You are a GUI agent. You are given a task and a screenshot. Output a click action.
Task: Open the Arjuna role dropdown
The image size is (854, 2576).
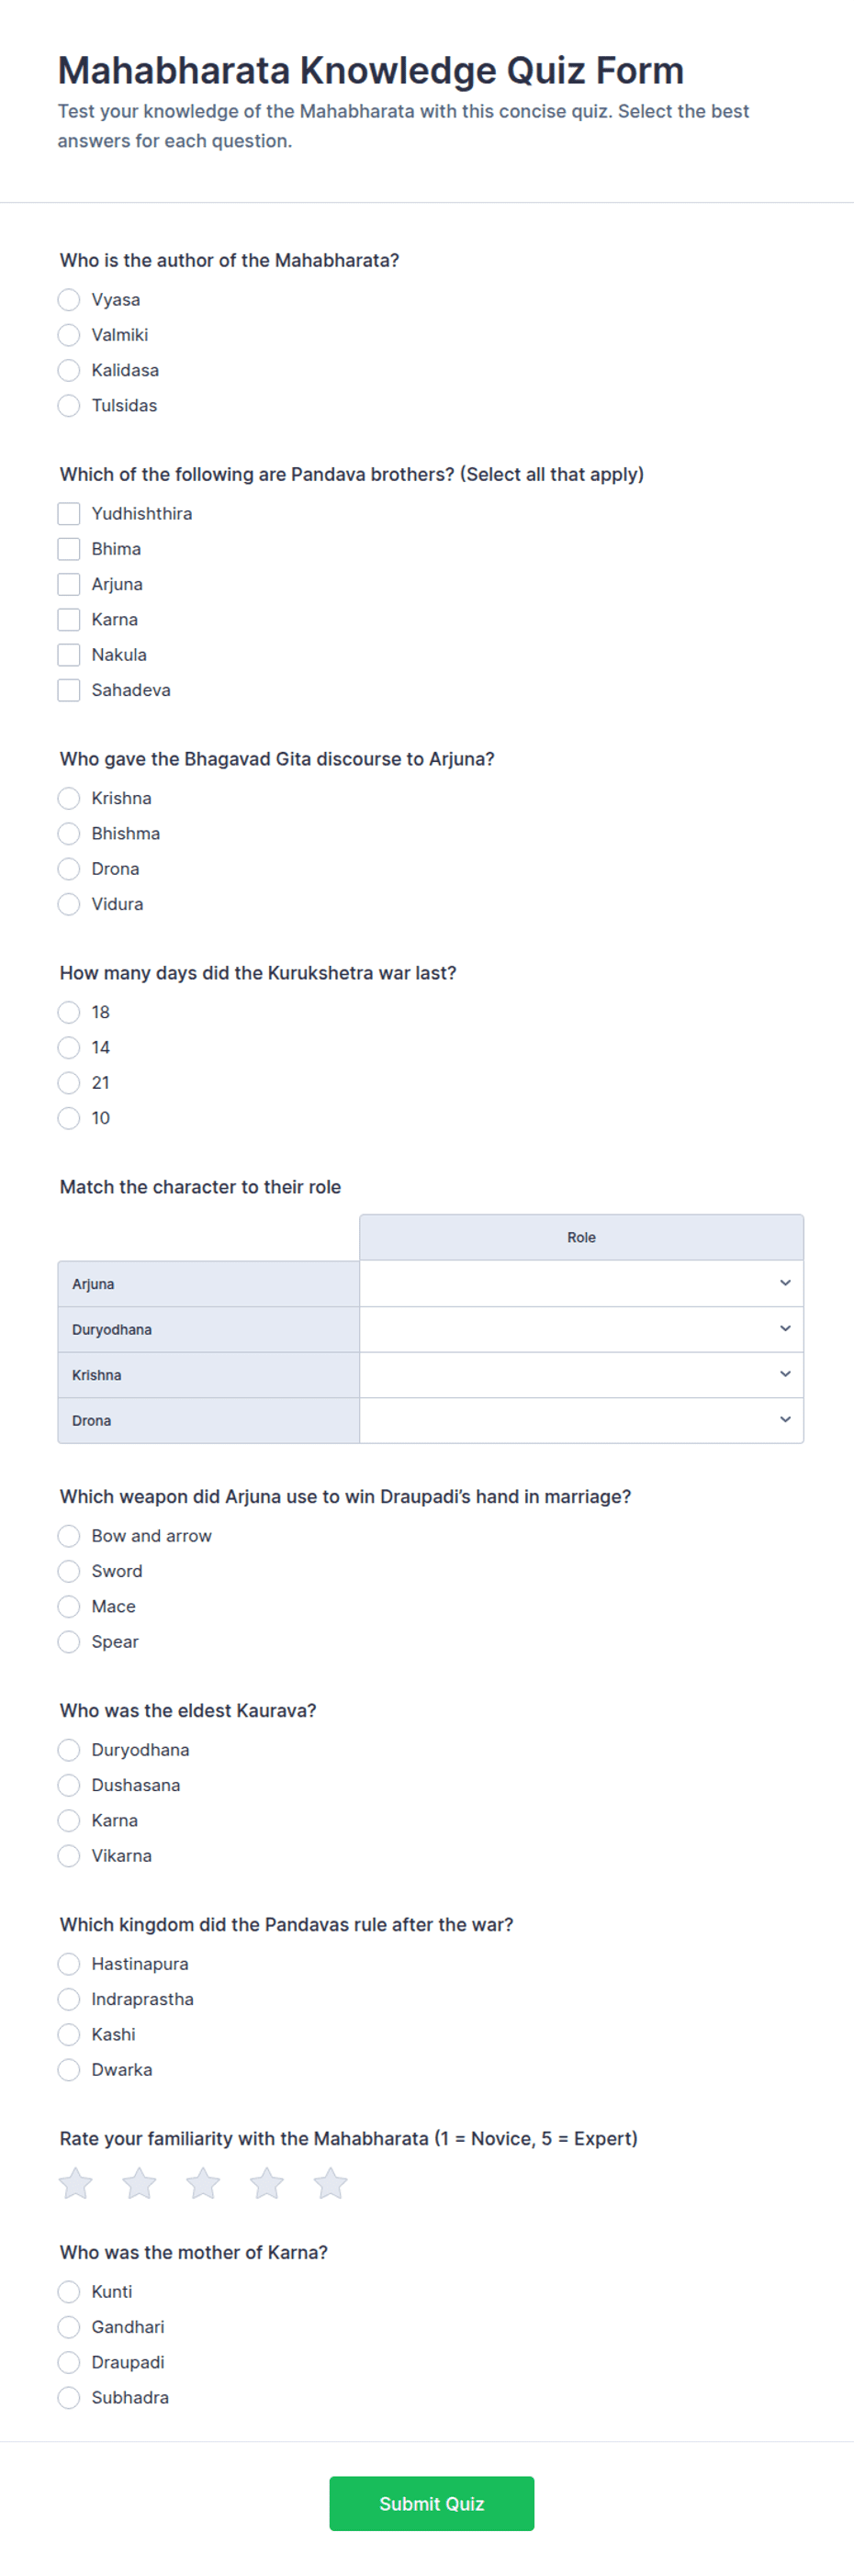581,1283
